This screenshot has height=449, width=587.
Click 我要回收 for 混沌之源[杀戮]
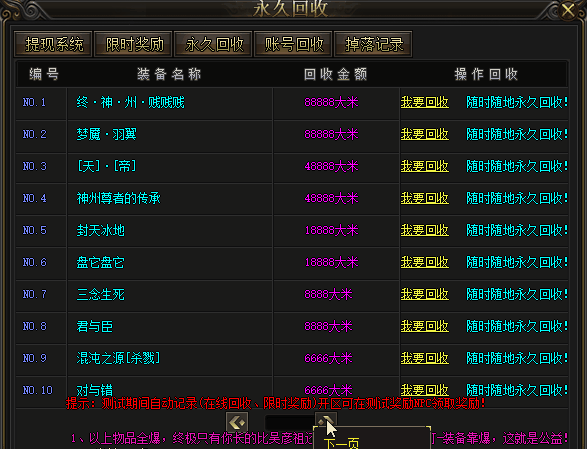pyautogui.click(x=425, y=358)
